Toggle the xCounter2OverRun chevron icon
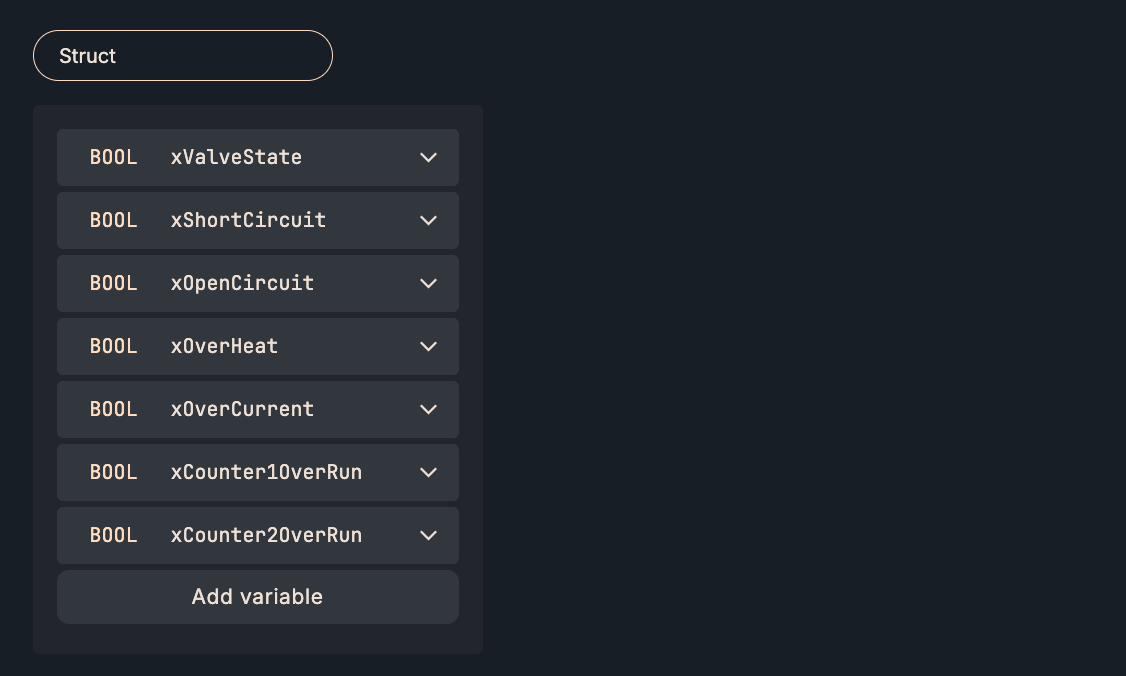Screen dimensions: 1126x676 click(428, 535)
